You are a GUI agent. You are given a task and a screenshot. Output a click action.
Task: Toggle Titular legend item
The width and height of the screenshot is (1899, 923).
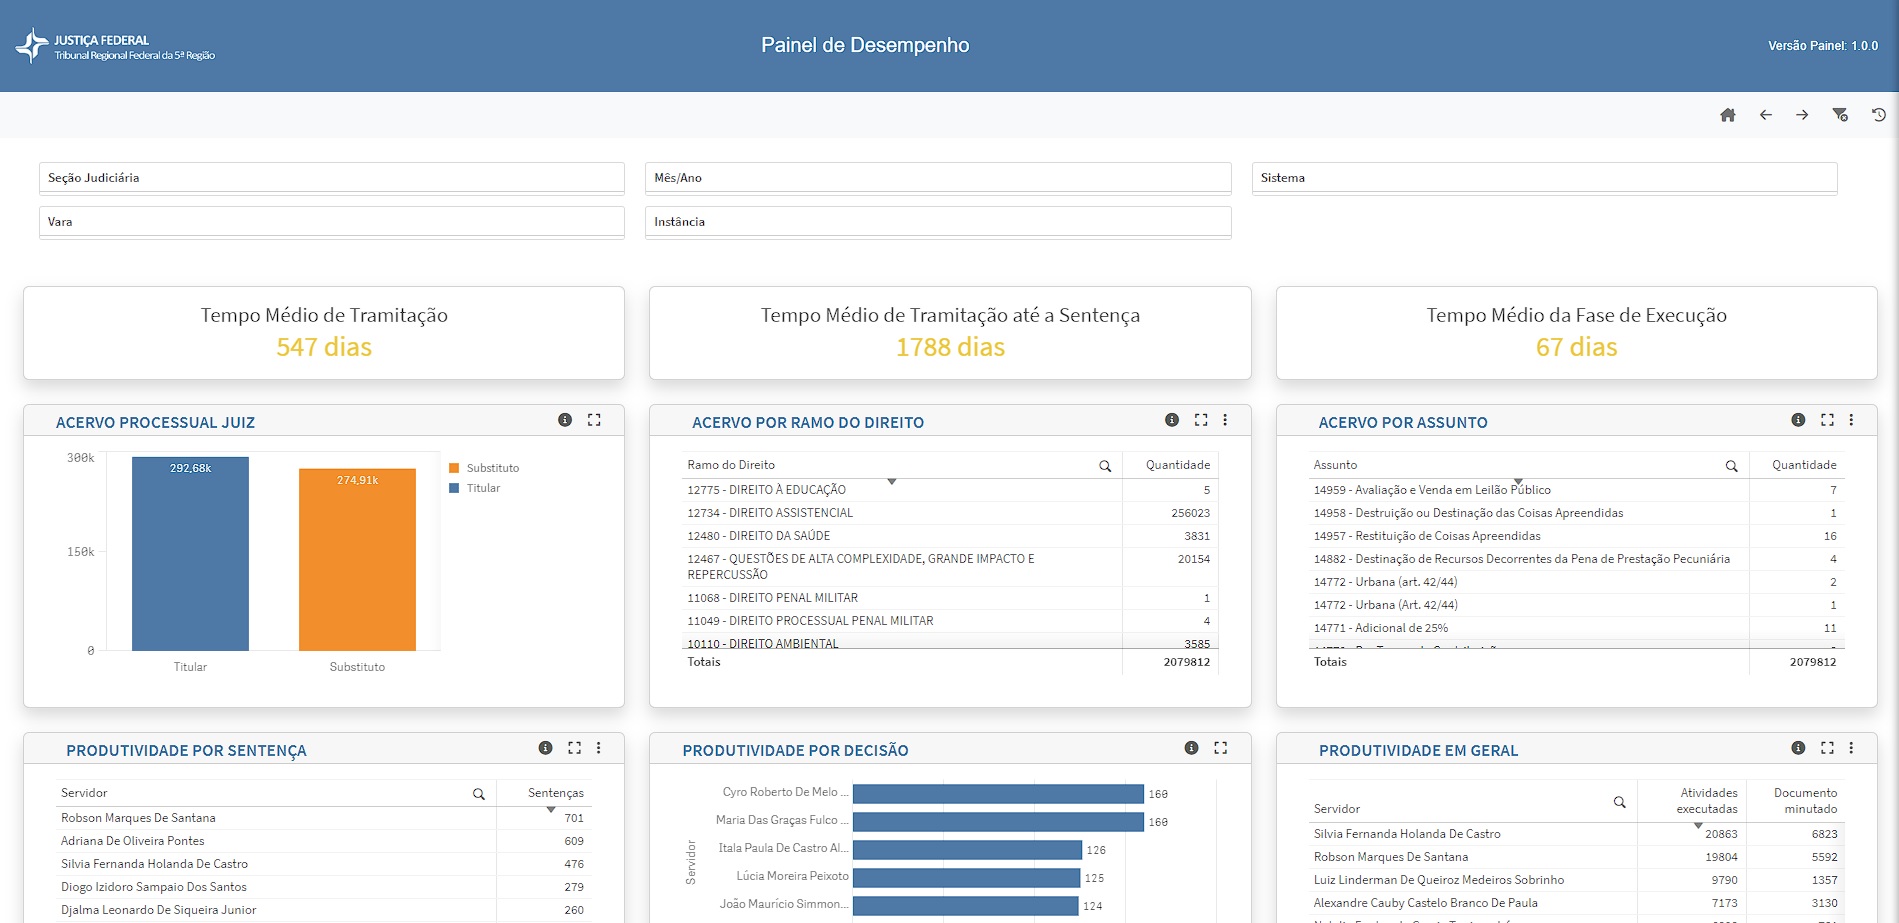475,488
